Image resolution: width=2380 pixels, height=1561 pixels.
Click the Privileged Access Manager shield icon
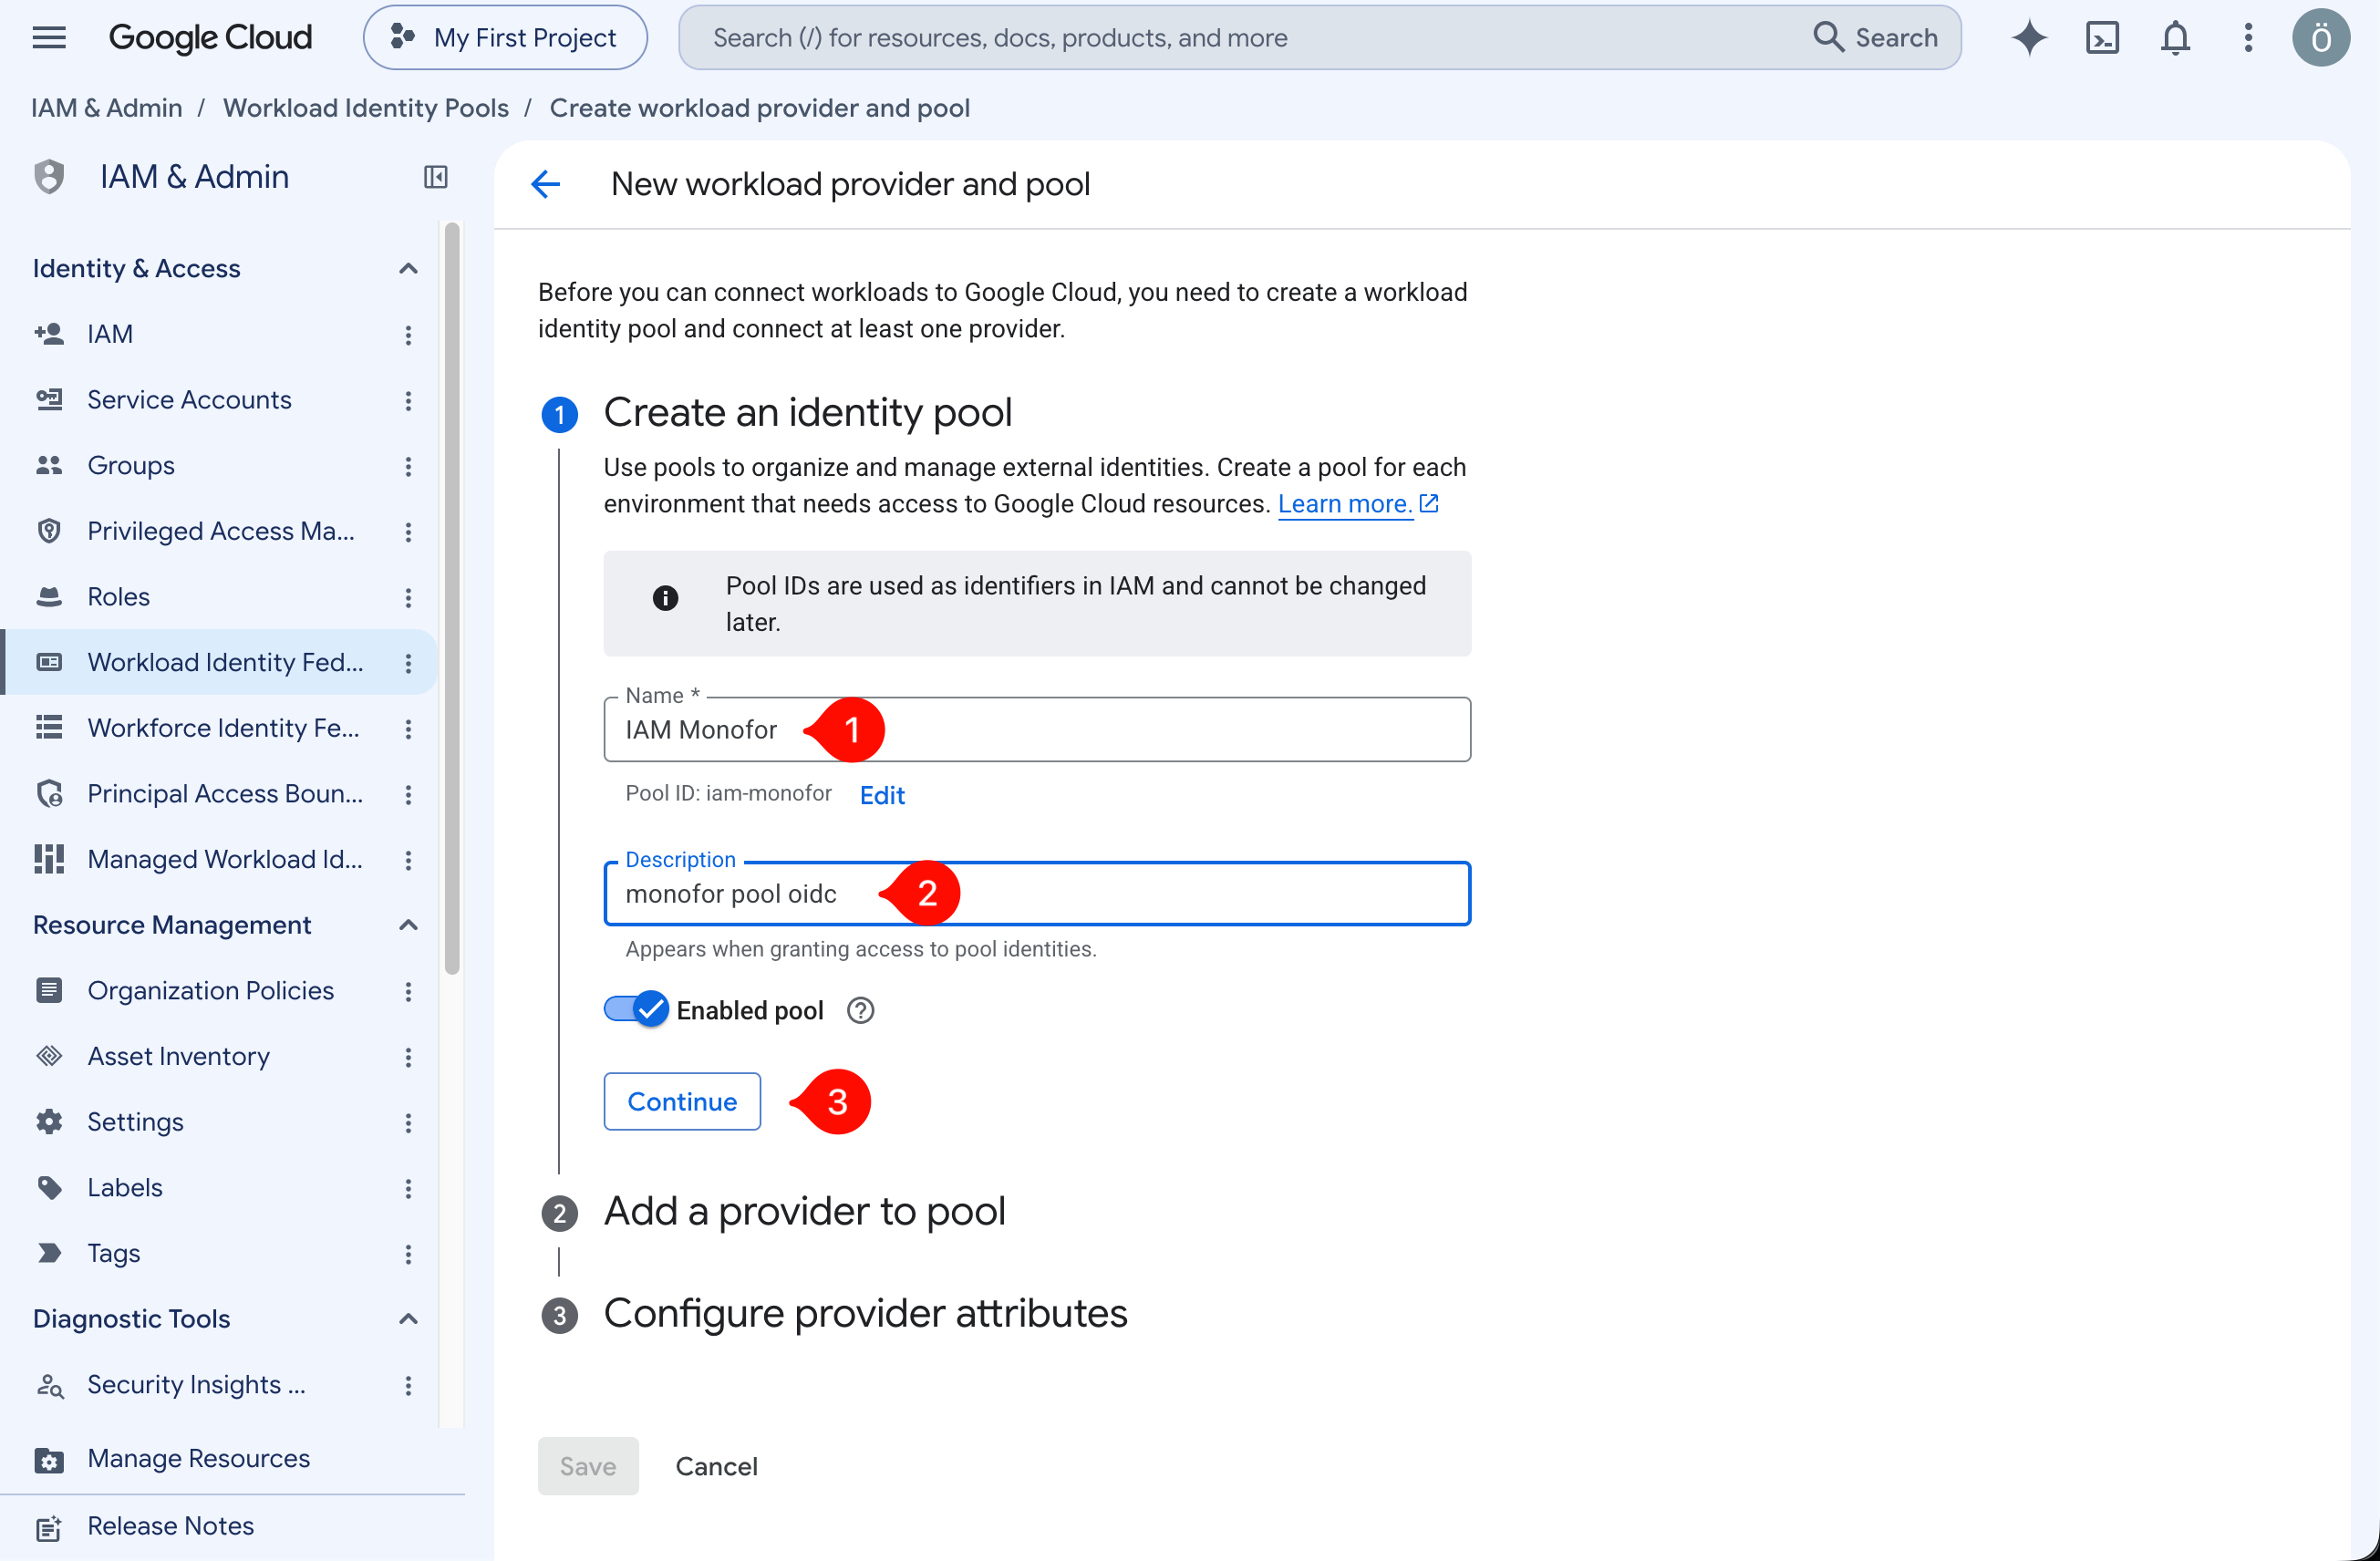[49, 531]
